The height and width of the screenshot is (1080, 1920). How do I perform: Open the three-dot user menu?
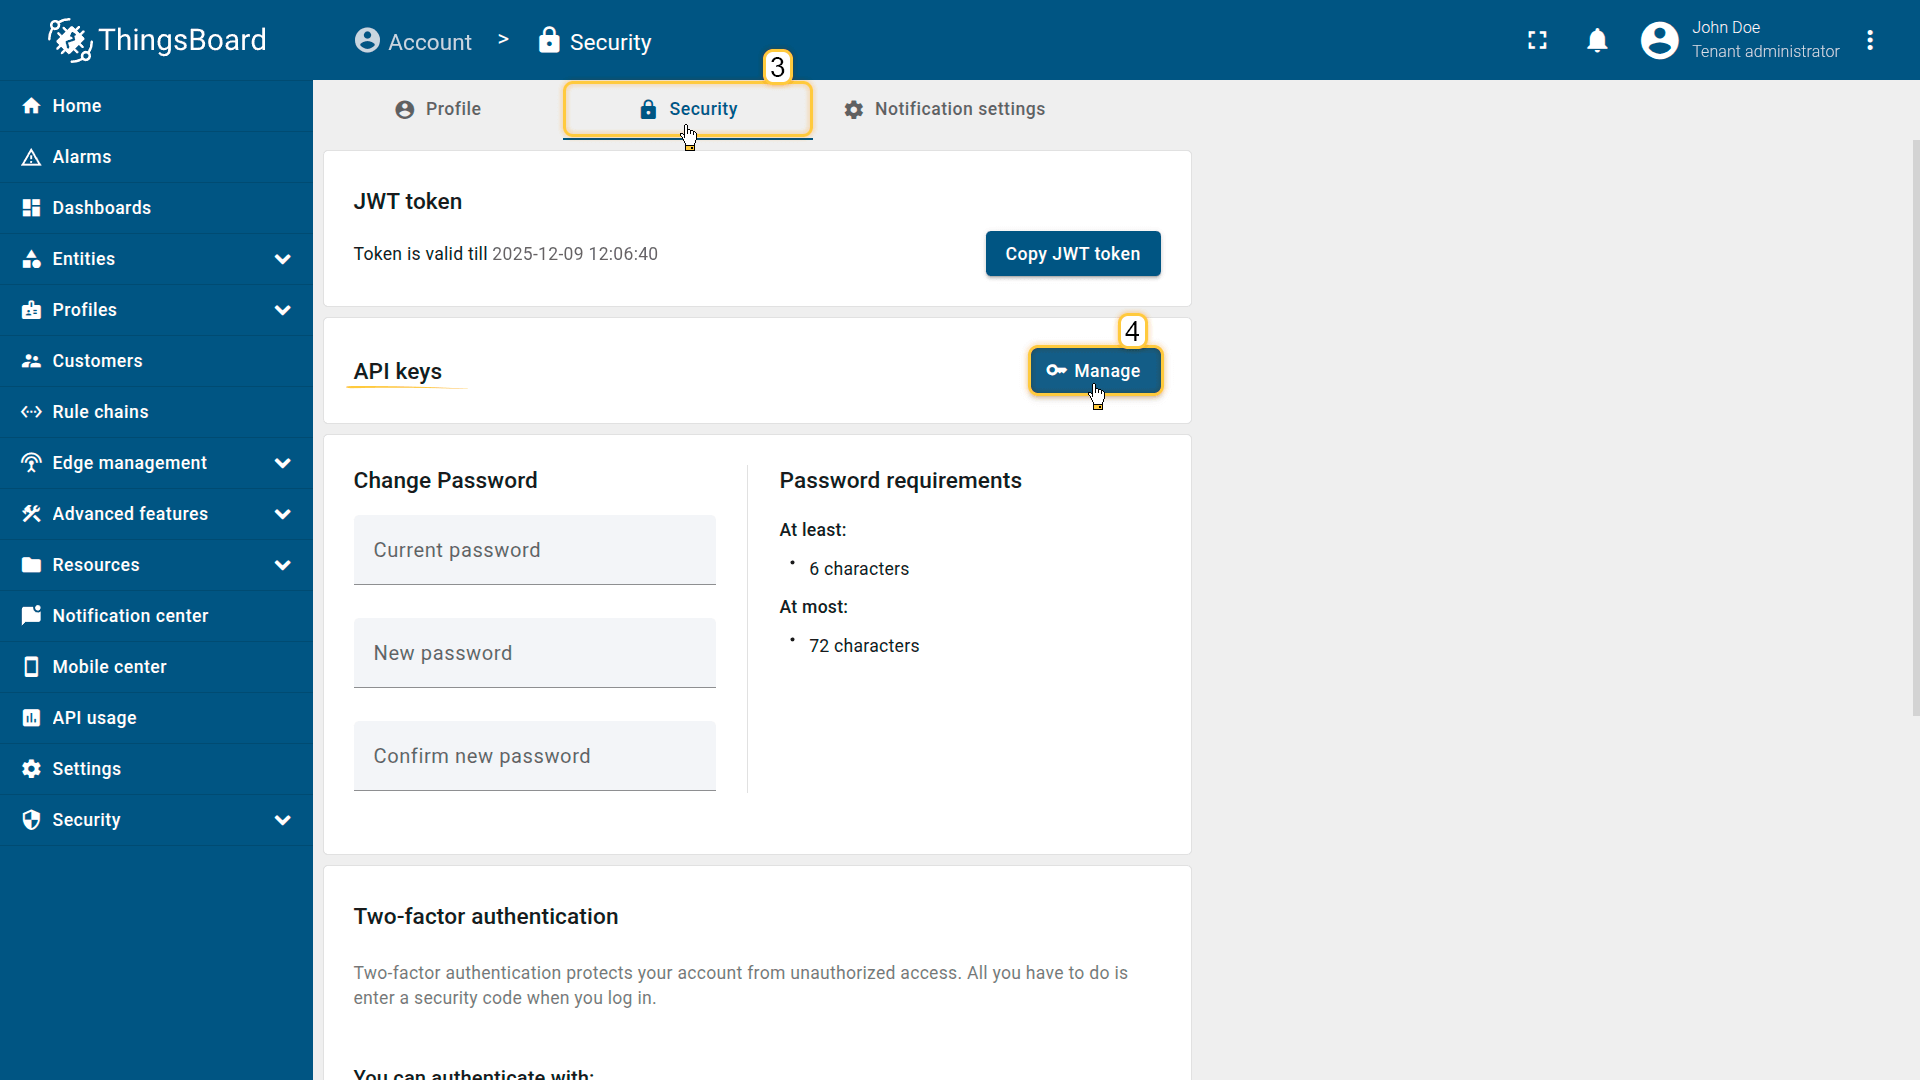pos(1869,40)
